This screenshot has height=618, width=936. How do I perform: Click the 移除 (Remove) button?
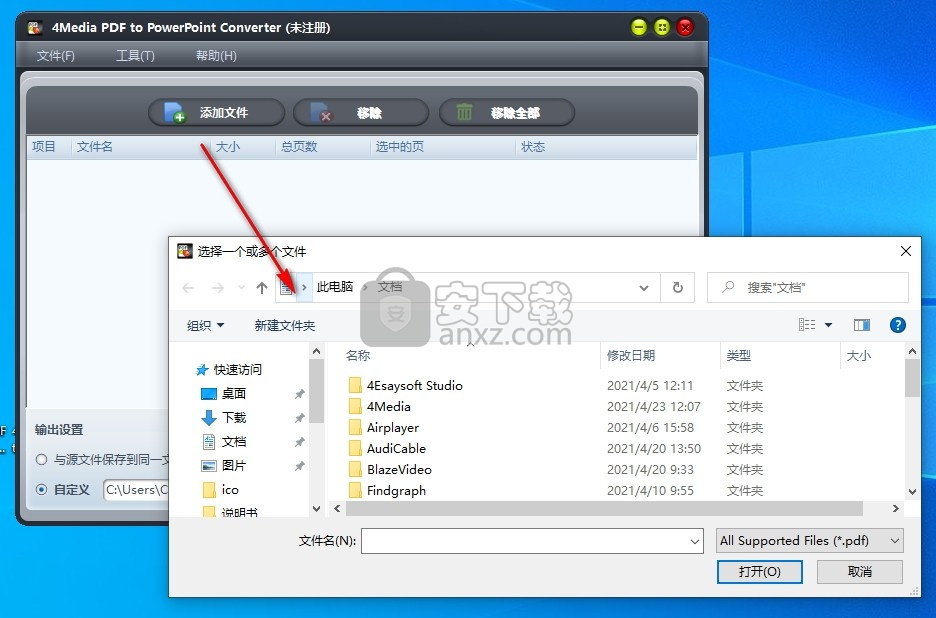[361, 112]
